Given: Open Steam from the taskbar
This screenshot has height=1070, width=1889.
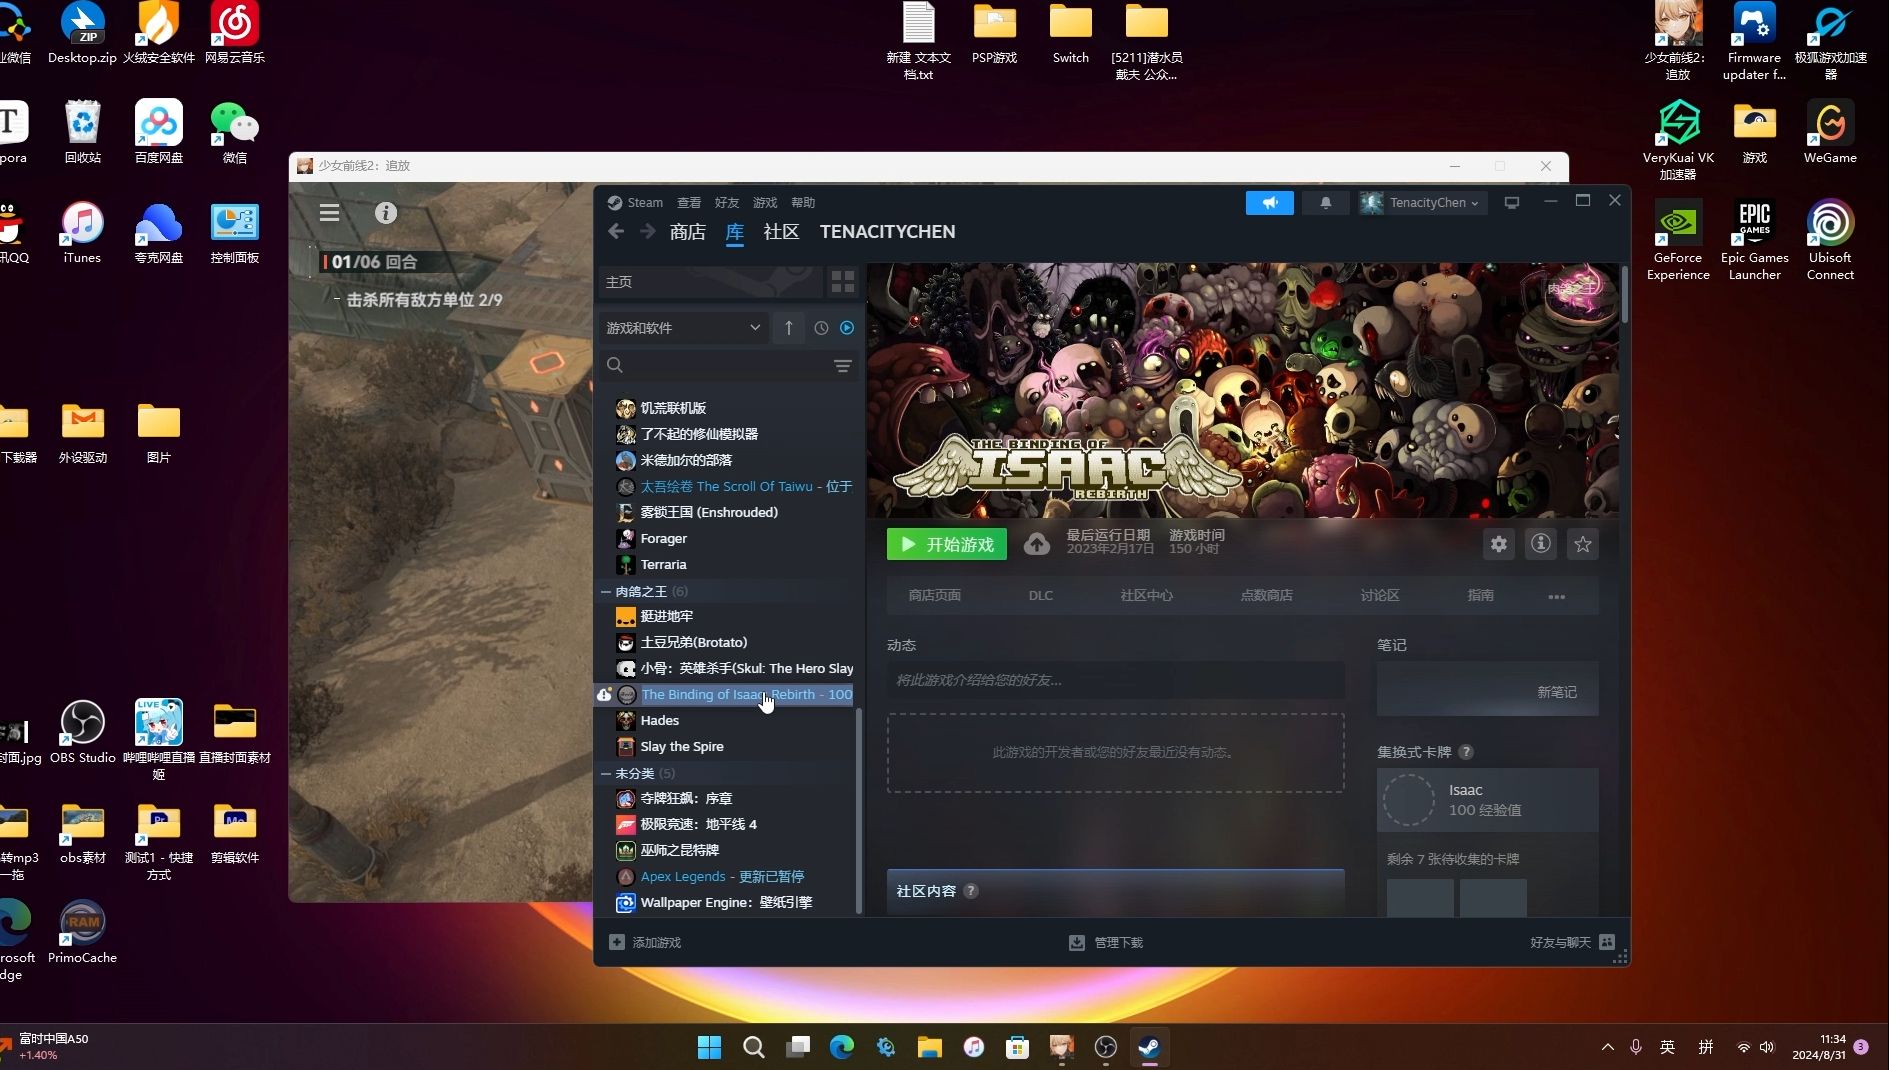Looking at the screenshot, I should [1149, 1047].
